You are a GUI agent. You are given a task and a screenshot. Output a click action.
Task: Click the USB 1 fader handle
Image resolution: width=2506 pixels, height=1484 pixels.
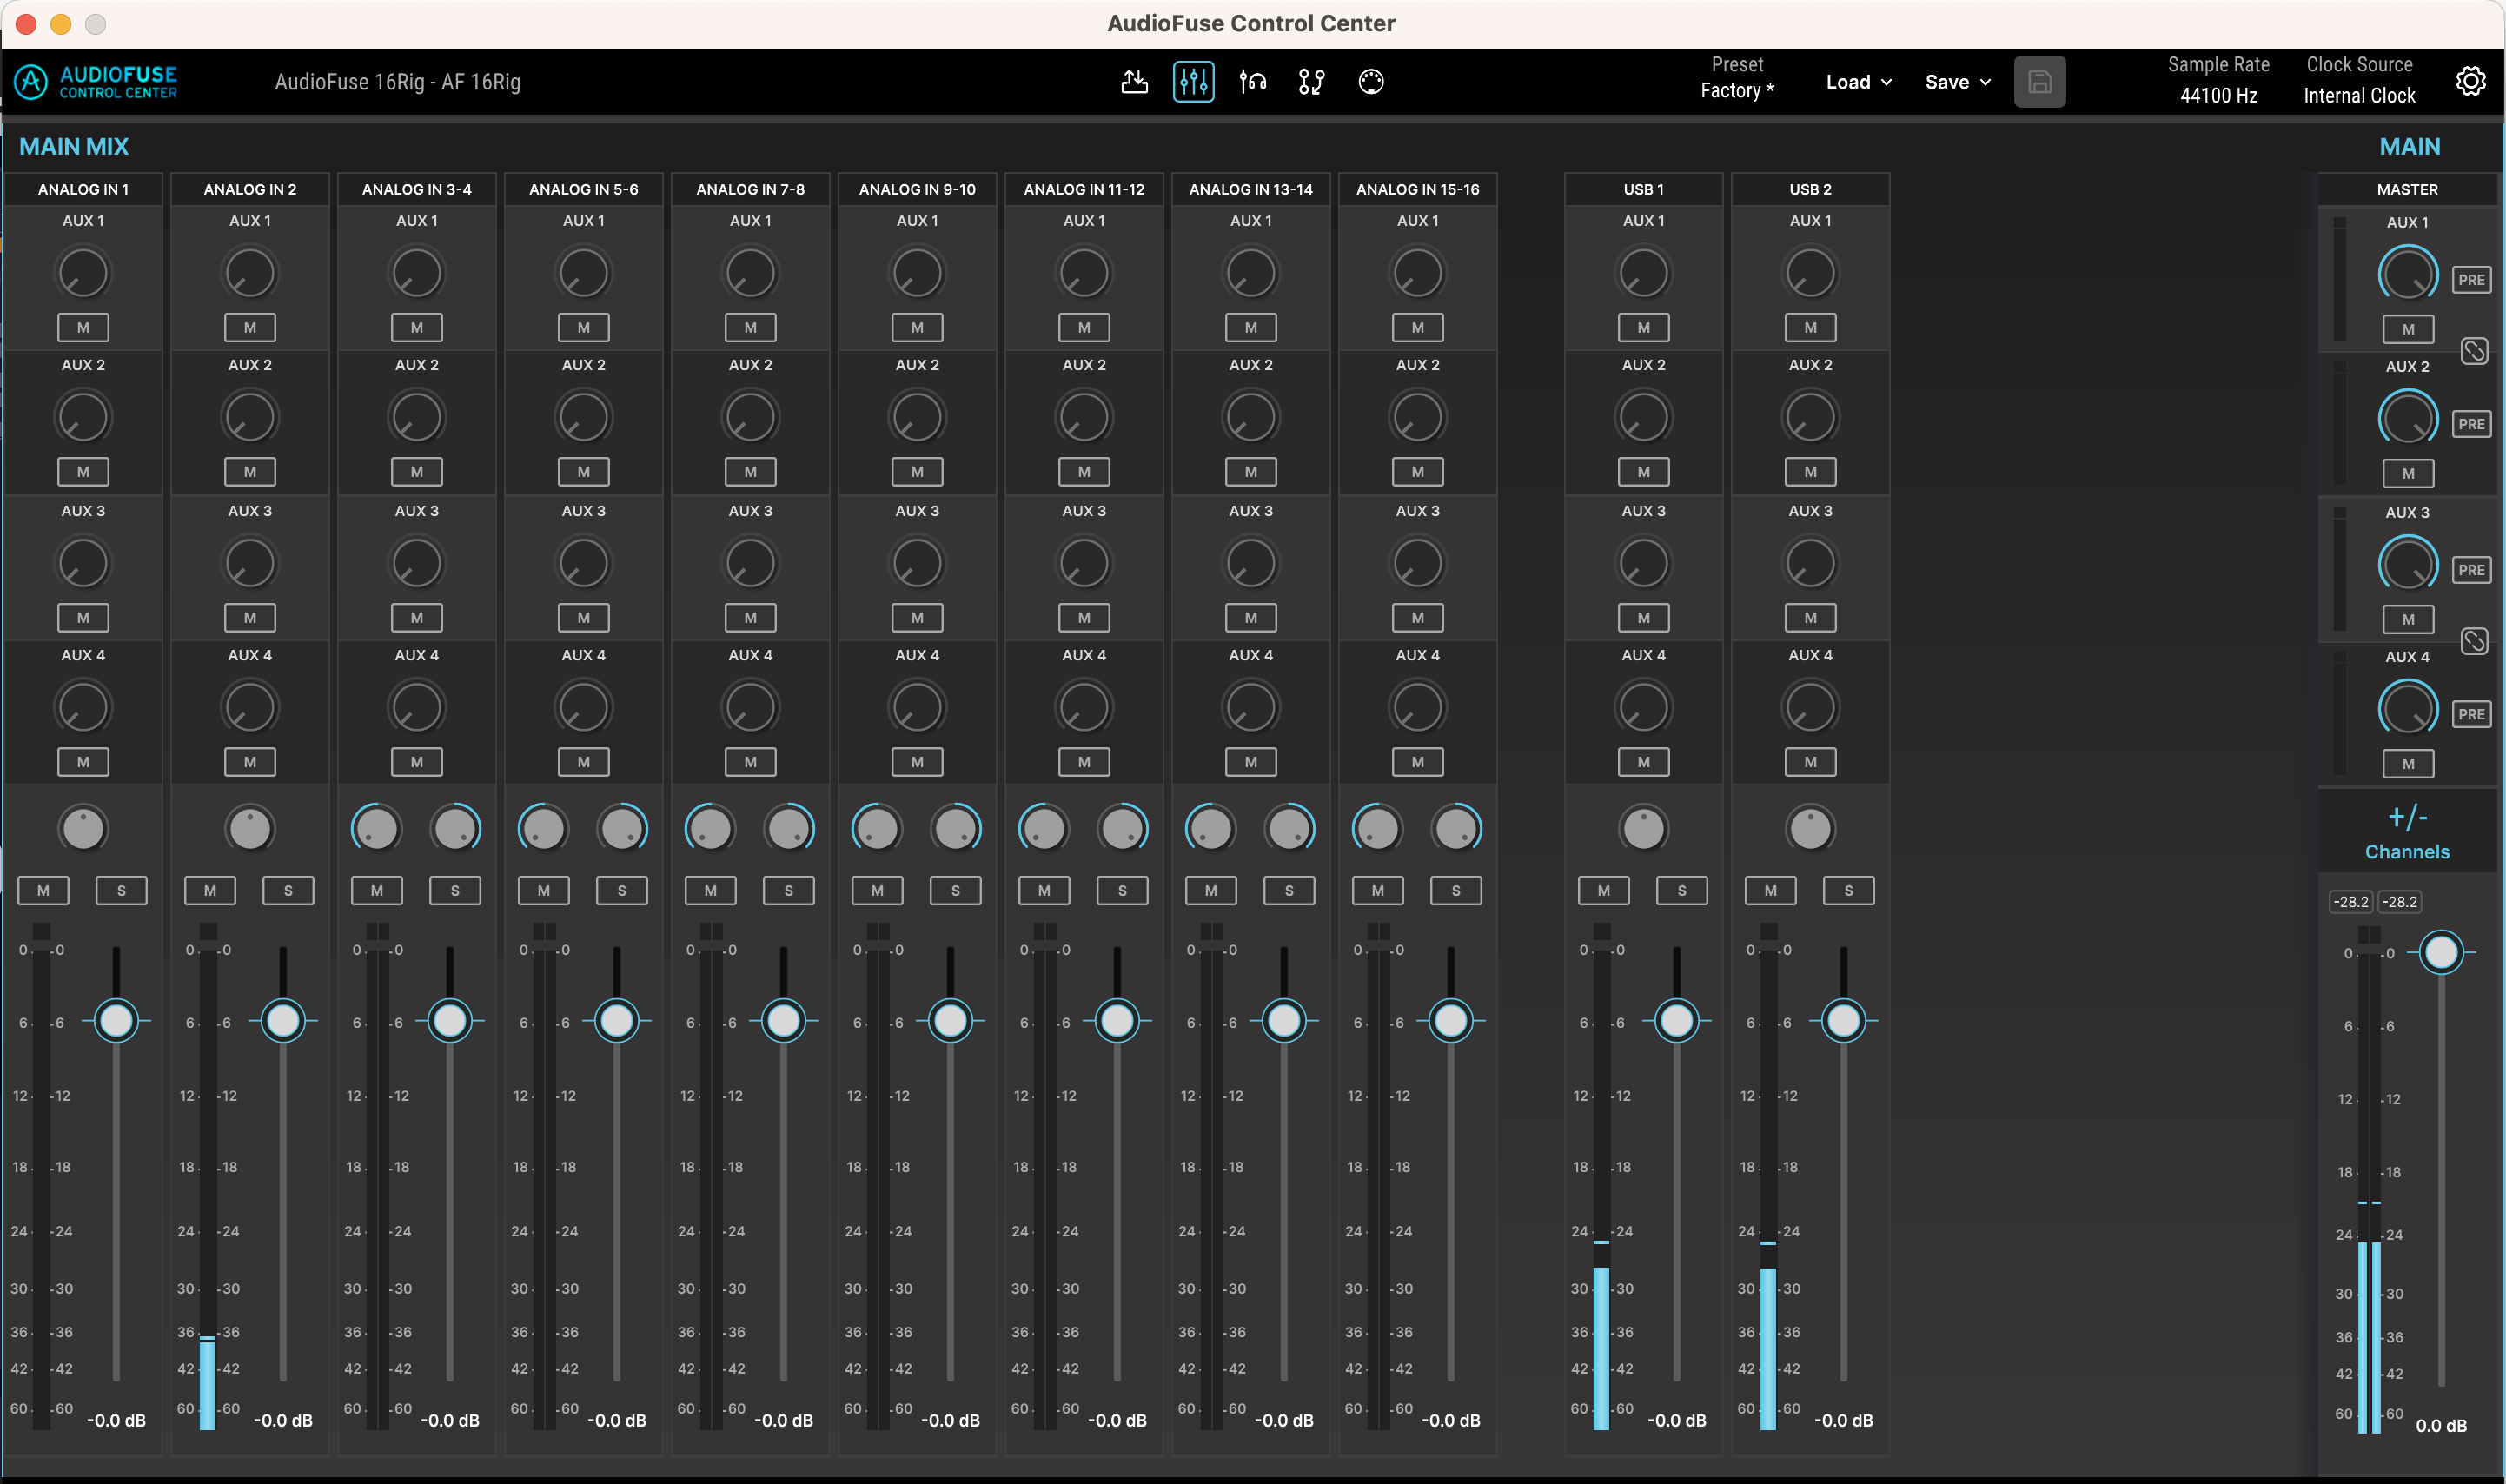(x=1676, y=1021)
